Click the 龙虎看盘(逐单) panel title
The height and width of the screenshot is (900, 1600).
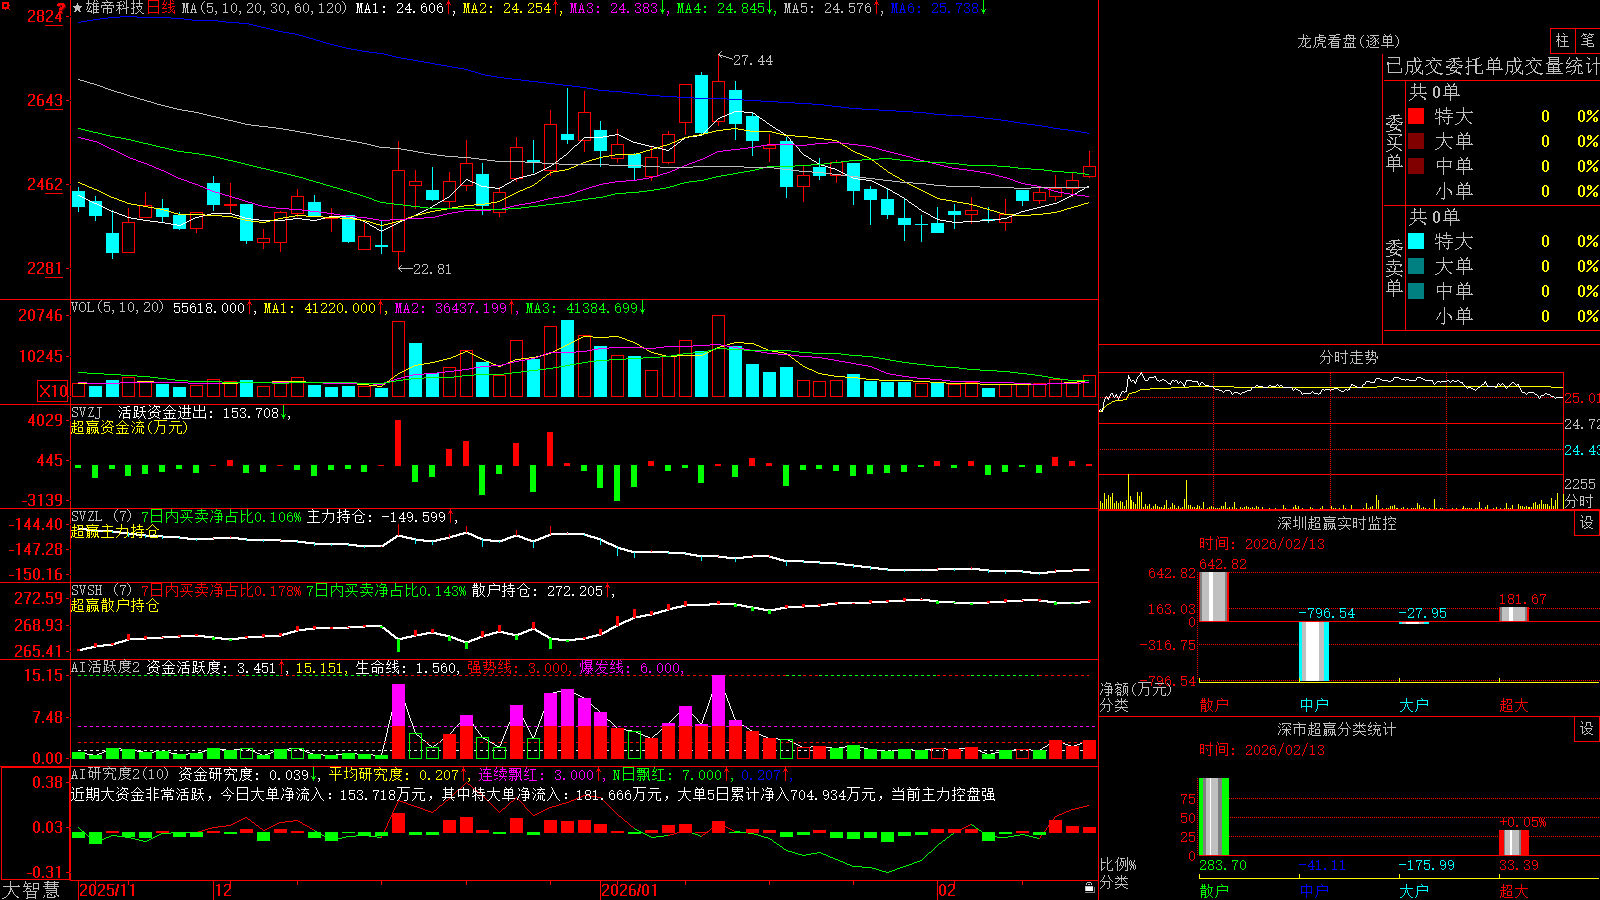(x=1348, y=41)
